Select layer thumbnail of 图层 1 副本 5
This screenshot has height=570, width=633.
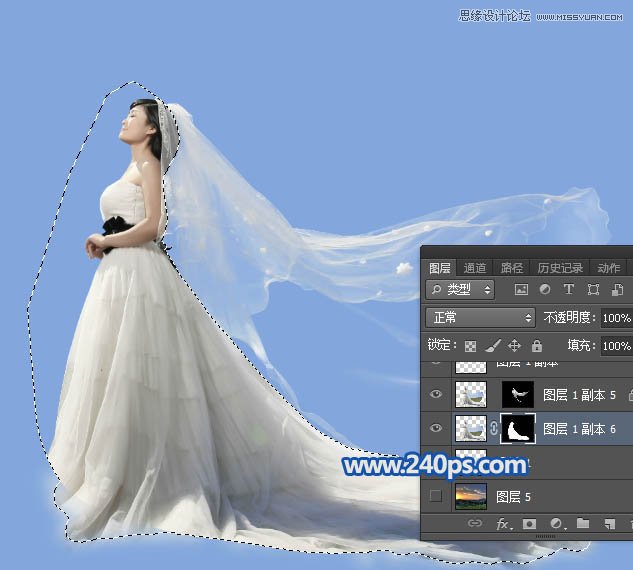[471, 394]
